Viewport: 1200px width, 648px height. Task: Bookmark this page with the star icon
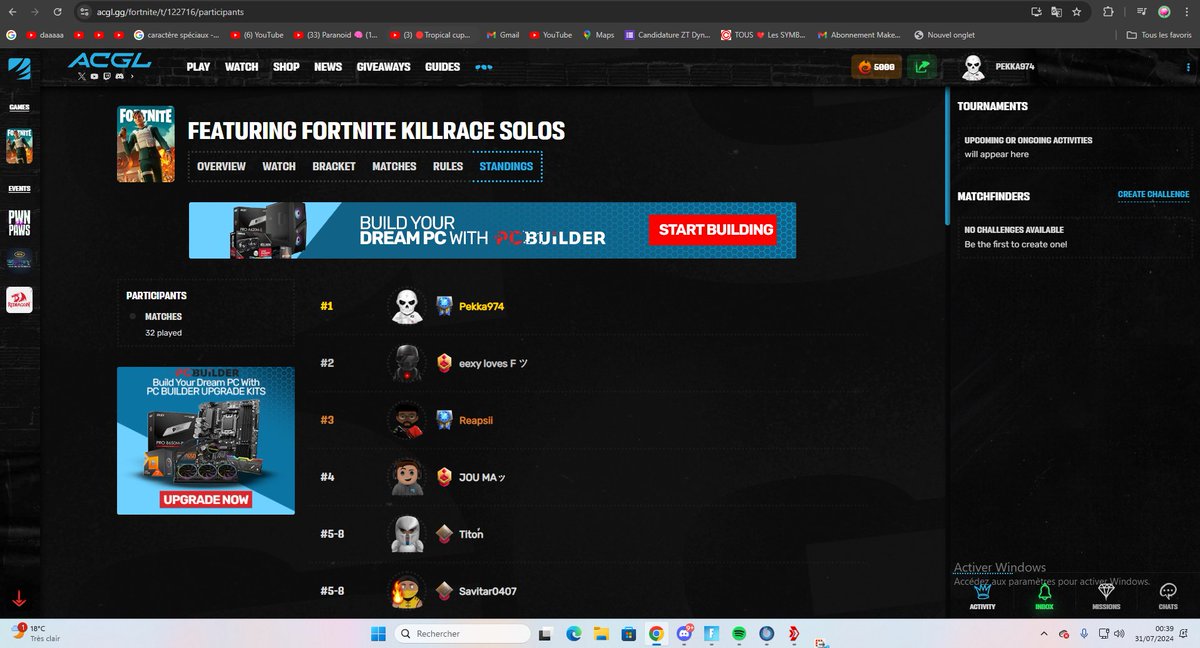click(x=1076, y=12)
